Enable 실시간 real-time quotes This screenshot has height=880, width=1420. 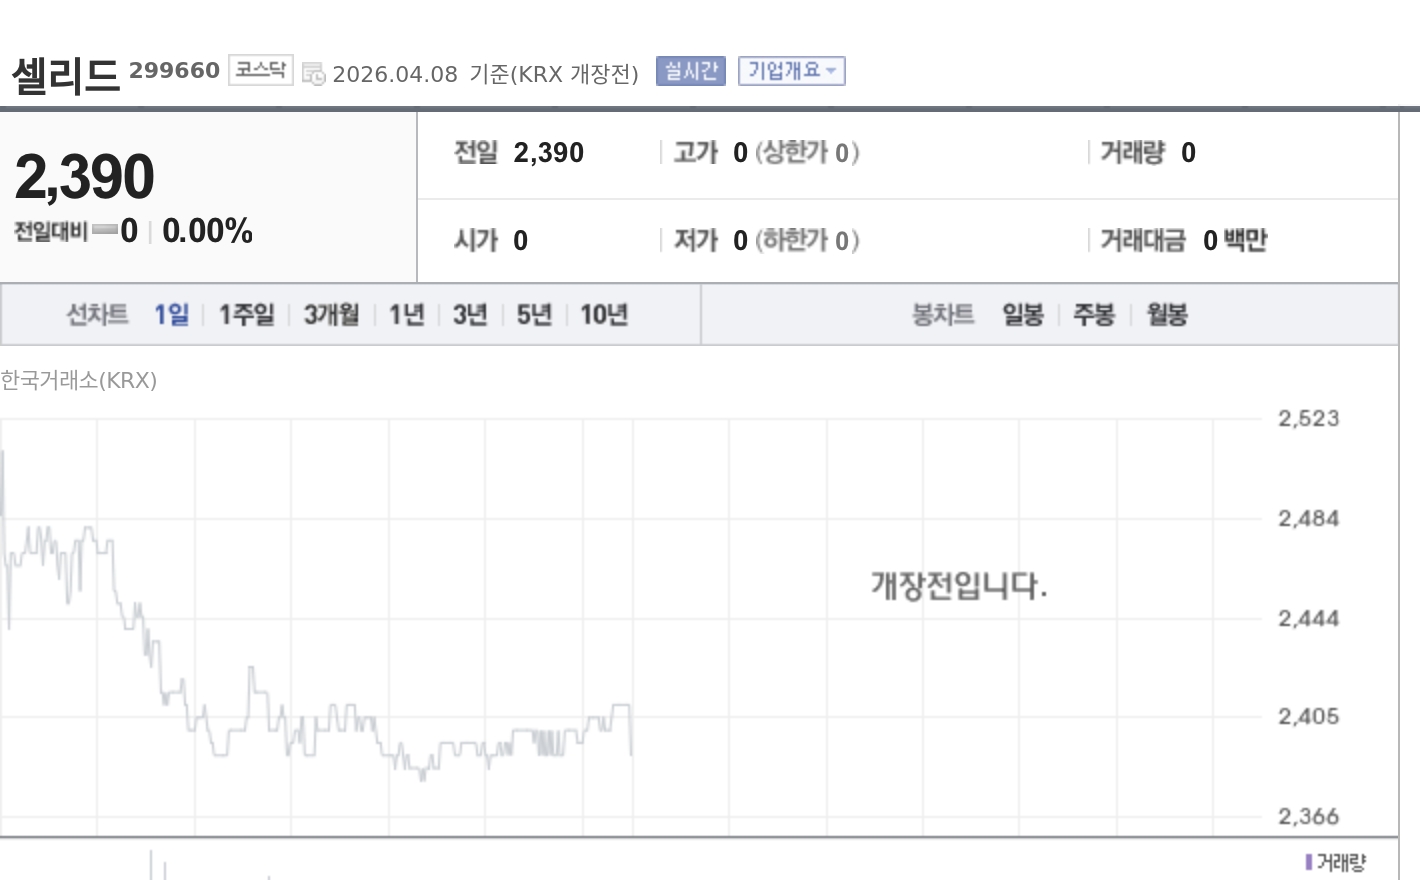690,71
